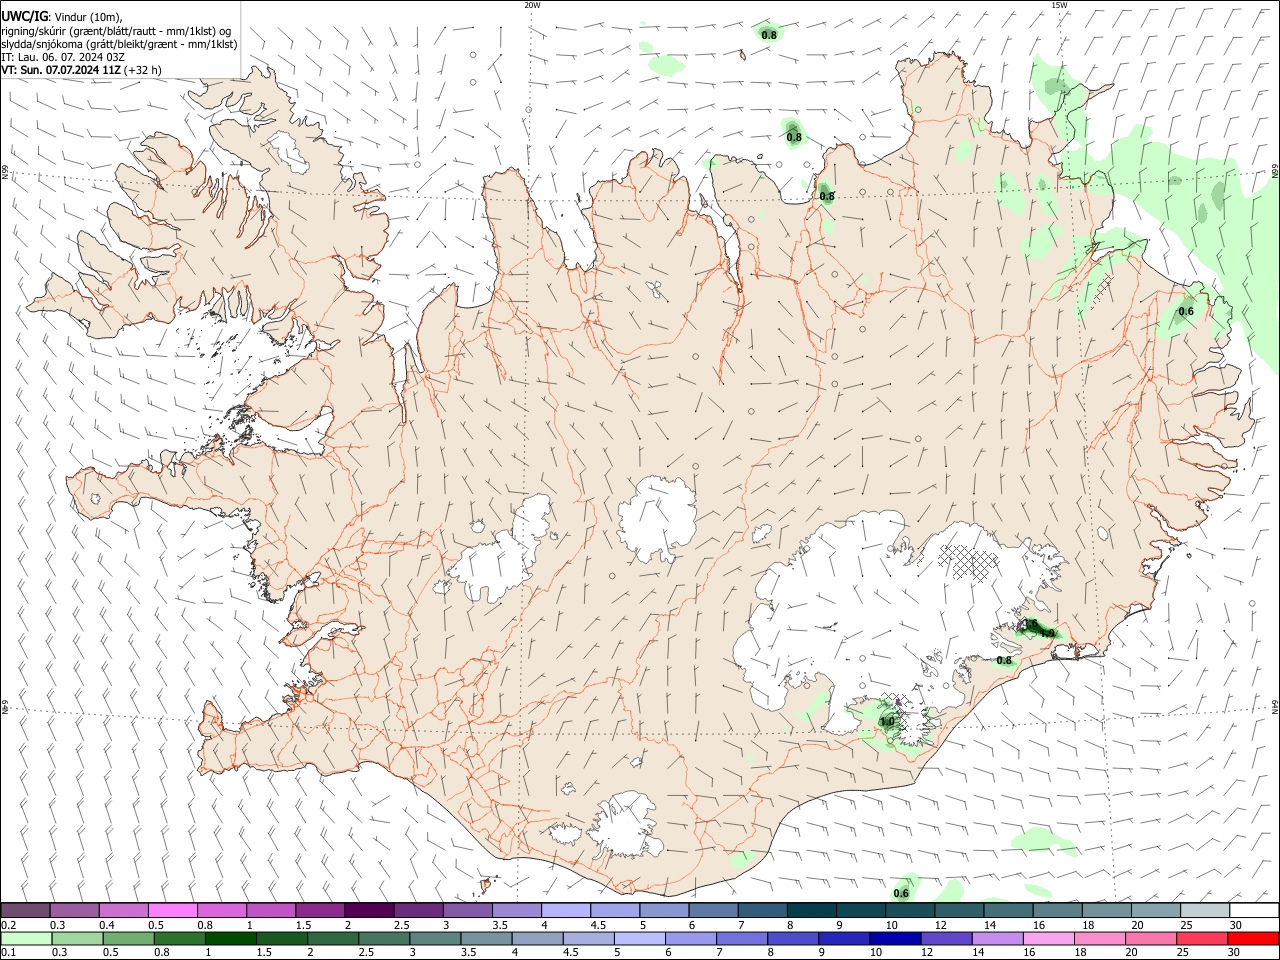
Task: Click the '0.6' value south of Iceland's coast
Action: pyautogui.click(x=901, y=893)
